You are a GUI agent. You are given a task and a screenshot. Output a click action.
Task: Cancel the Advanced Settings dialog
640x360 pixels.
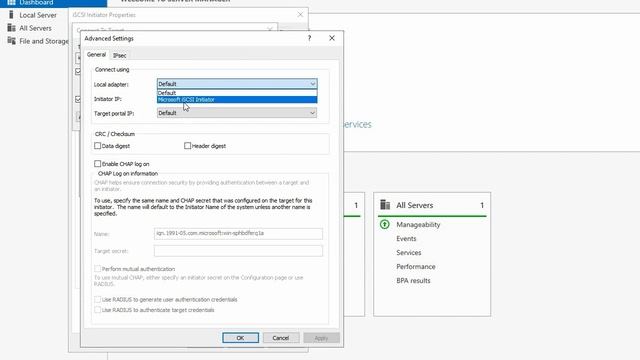tap(281, 338)
